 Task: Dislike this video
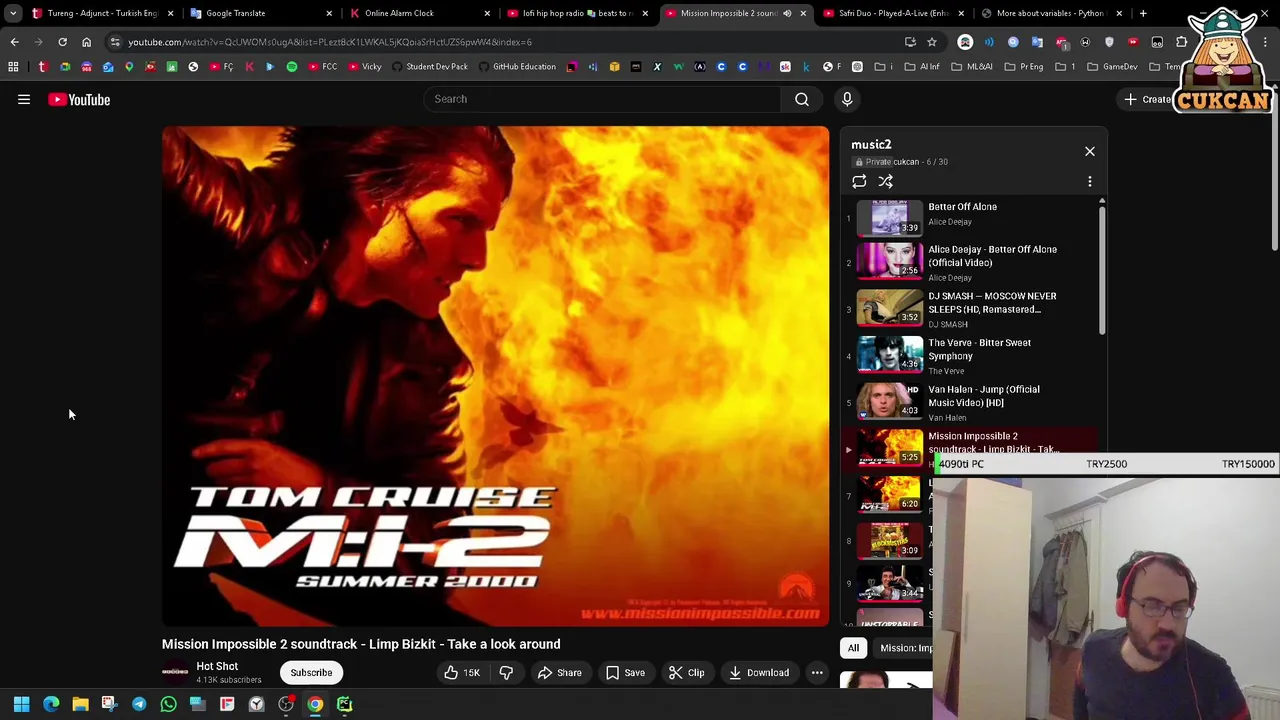pyautogui.click(x=506, y=672)
